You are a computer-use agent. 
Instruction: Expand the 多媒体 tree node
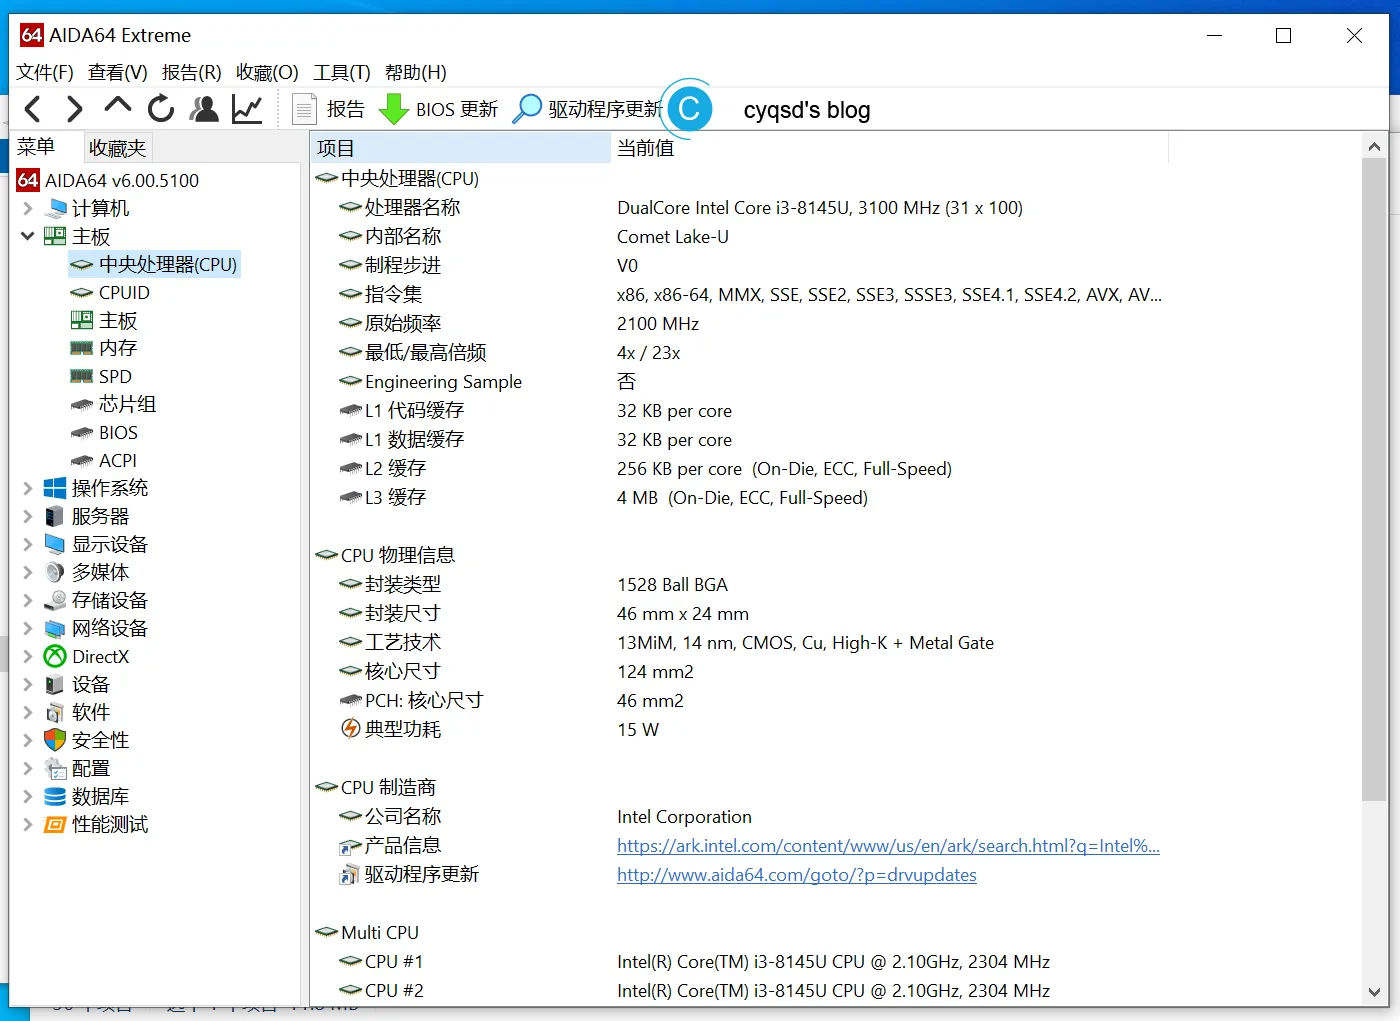[x=27, y=572]
